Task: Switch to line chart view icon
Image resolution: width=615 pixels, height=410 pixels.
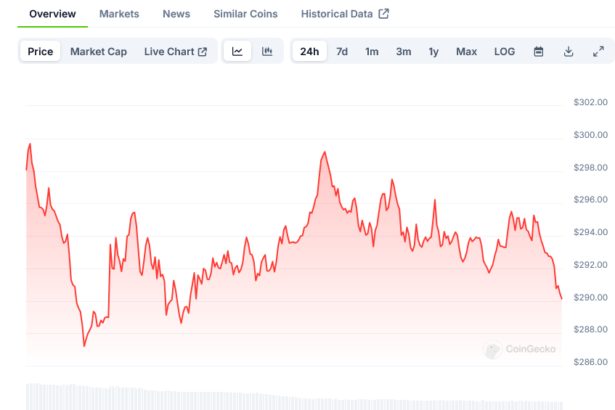Action: click(x=237, y=52)
